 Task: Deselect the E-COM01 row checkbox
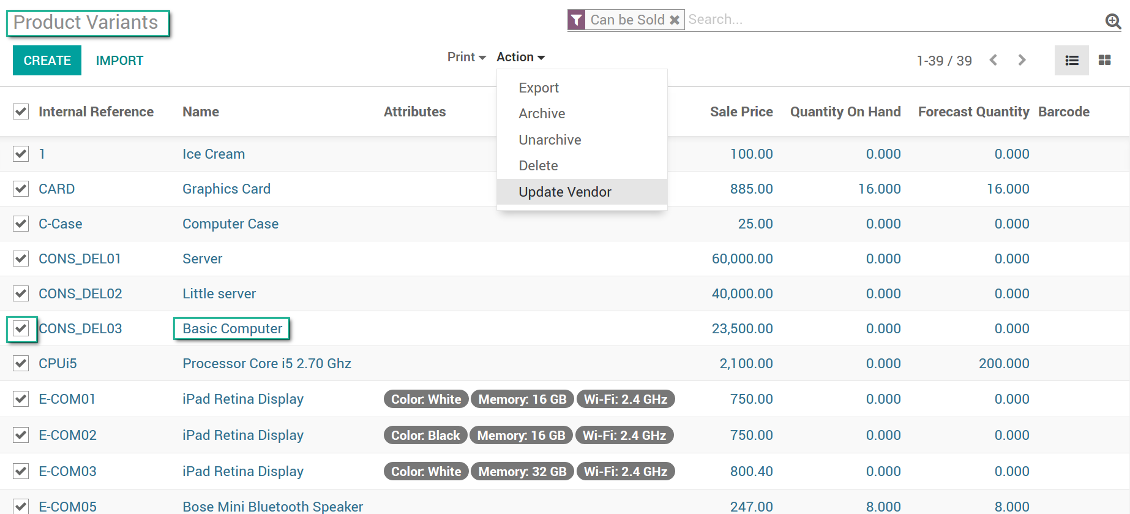21,399
